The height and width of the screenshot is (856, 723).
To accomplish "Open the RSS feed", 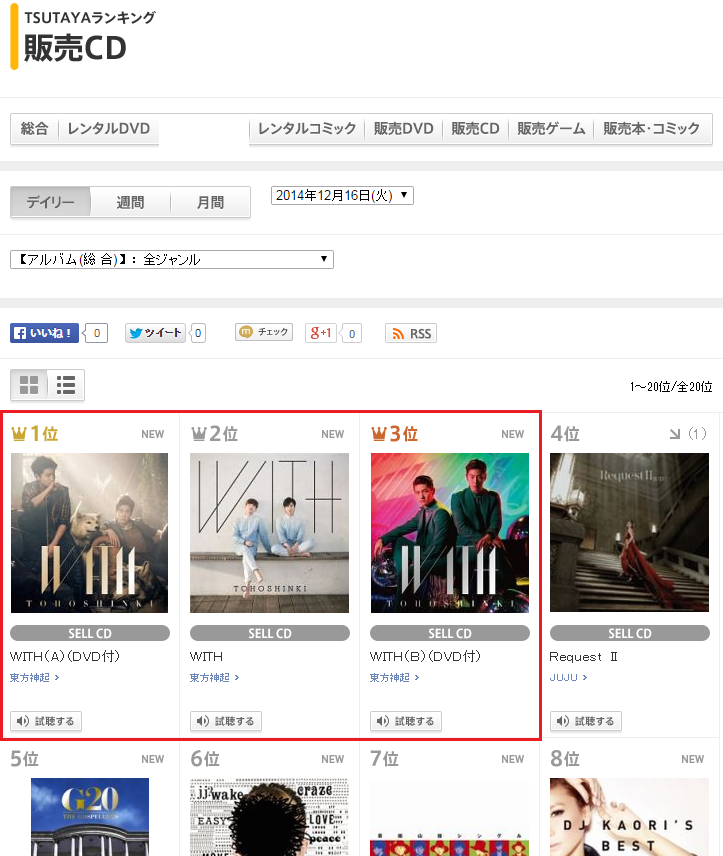I will pos(411,333).
